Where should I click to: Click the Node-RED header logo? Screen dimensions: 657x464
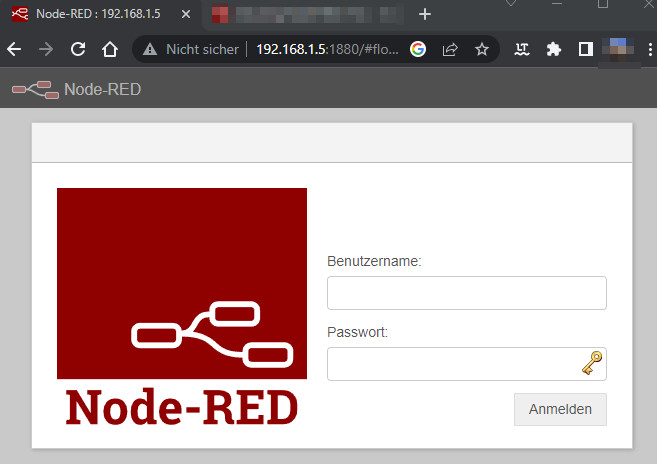36,90
